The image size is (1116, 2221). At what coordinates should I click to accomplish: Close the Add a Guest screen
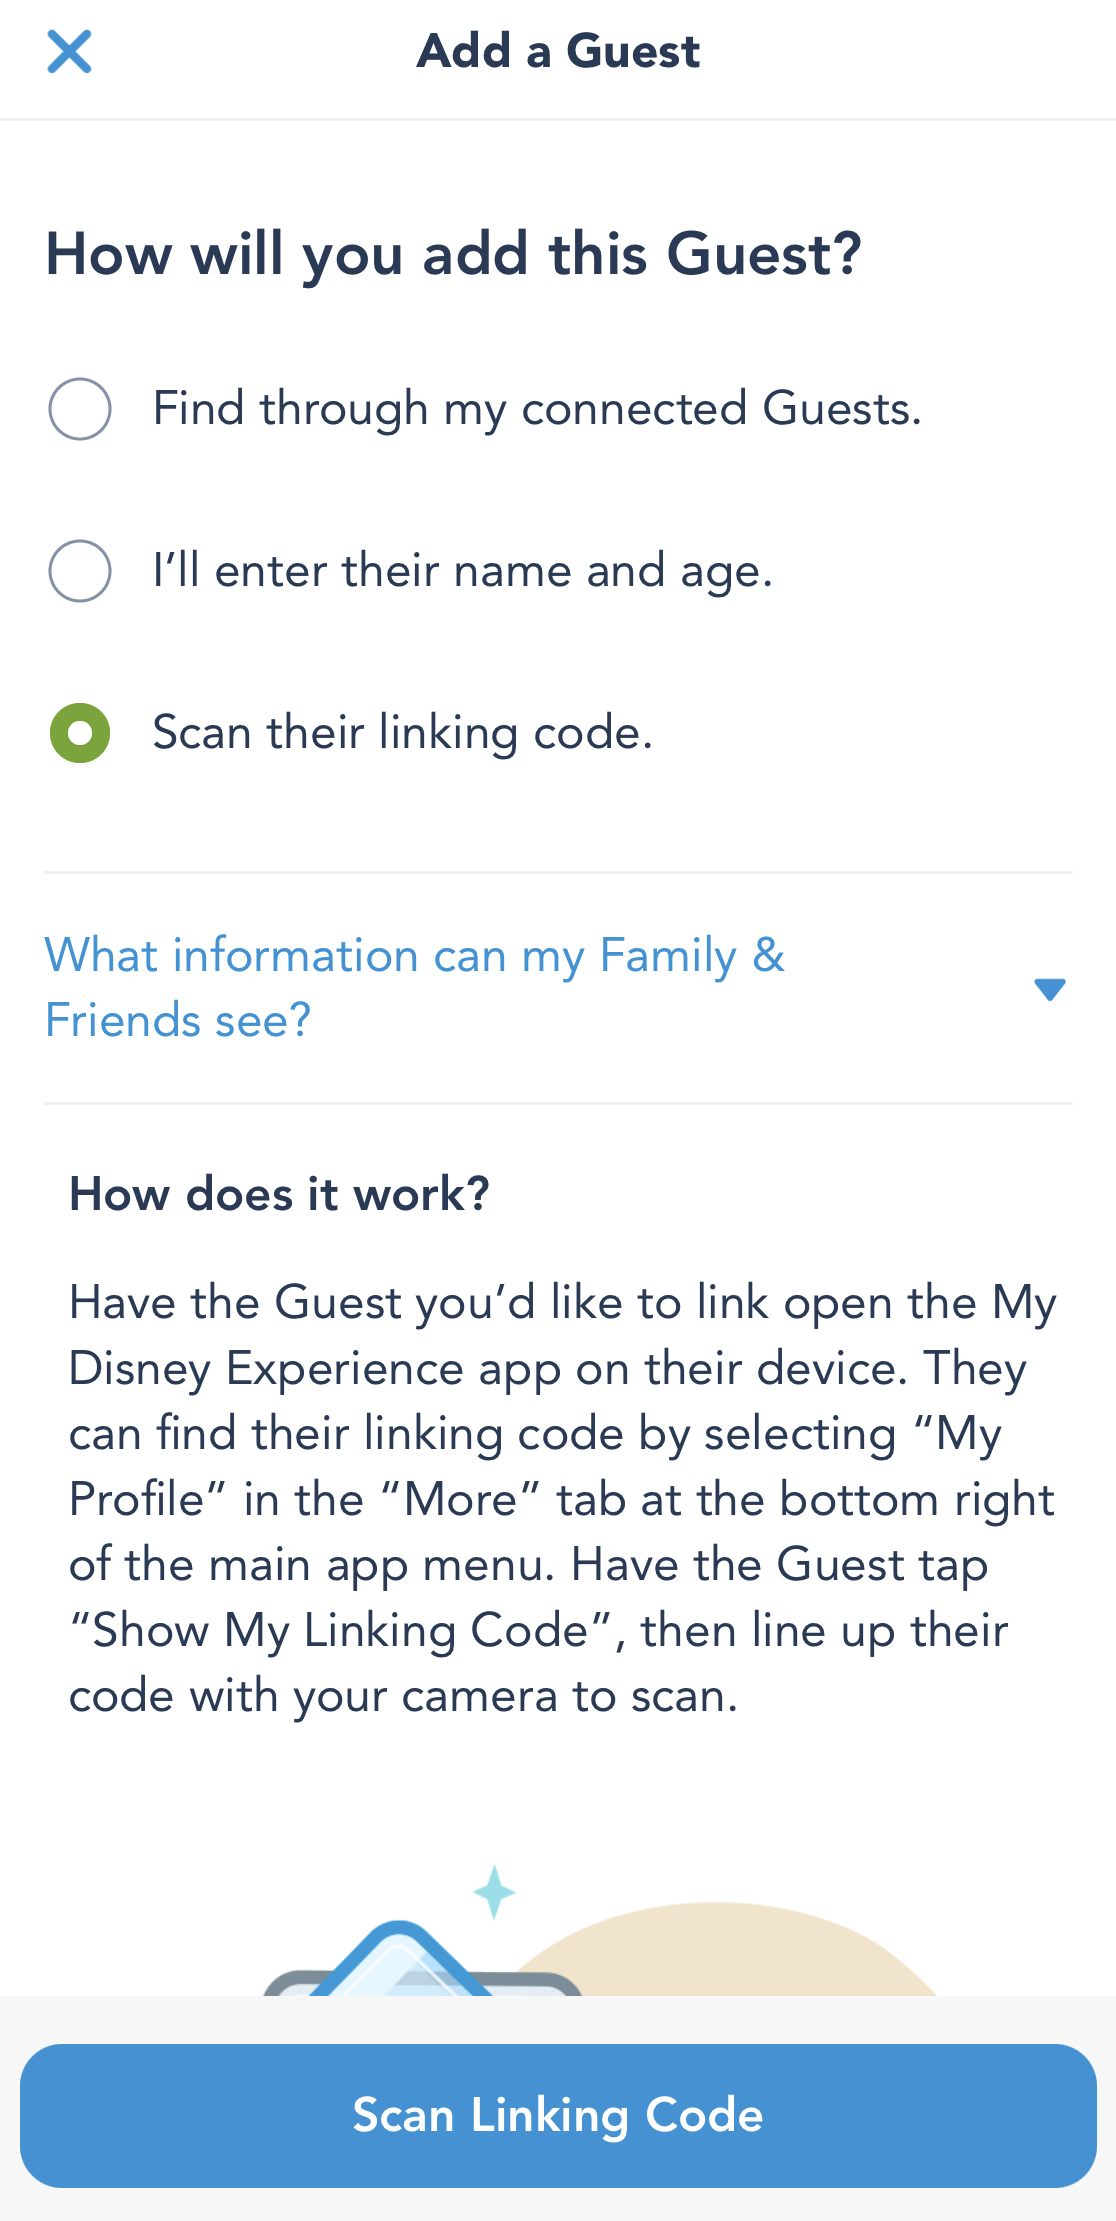coord(69,52)
